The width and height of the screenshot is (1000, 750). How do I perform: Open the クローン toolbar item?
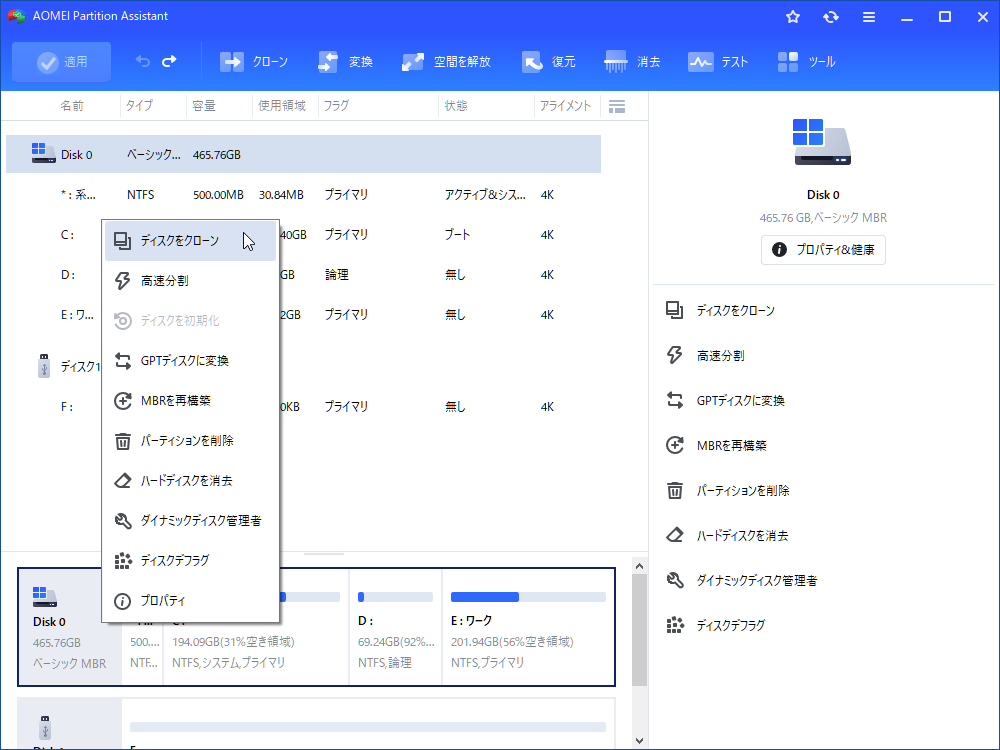tap(254, 62)
